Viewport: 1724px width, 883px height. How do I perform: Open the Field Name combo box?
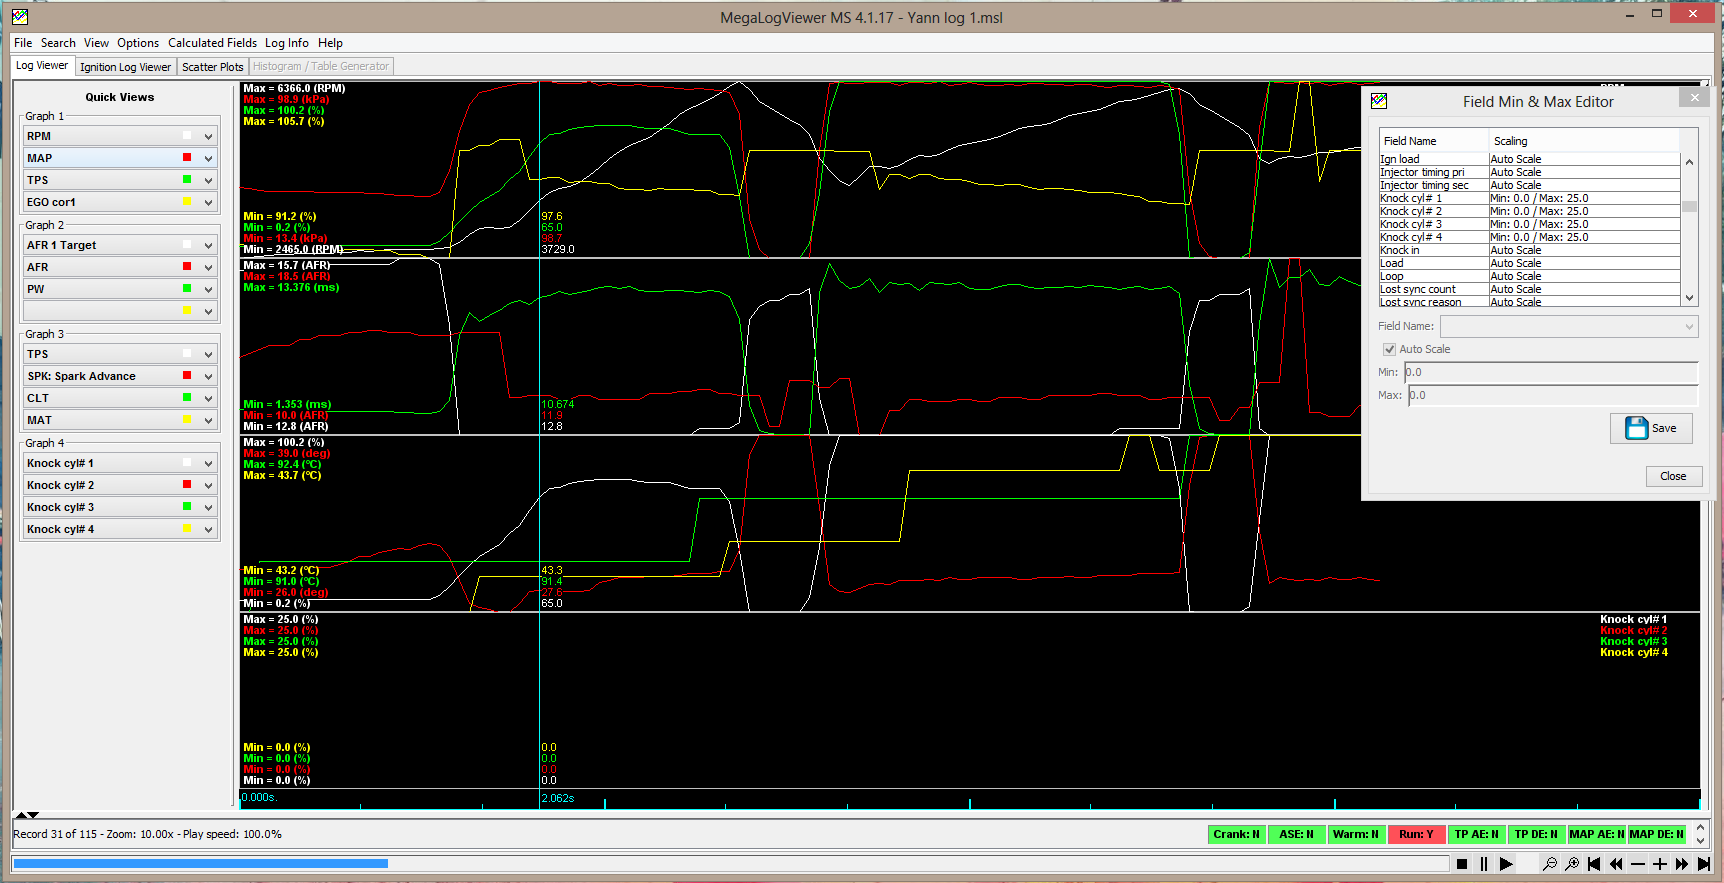[x=1569, y=326]
